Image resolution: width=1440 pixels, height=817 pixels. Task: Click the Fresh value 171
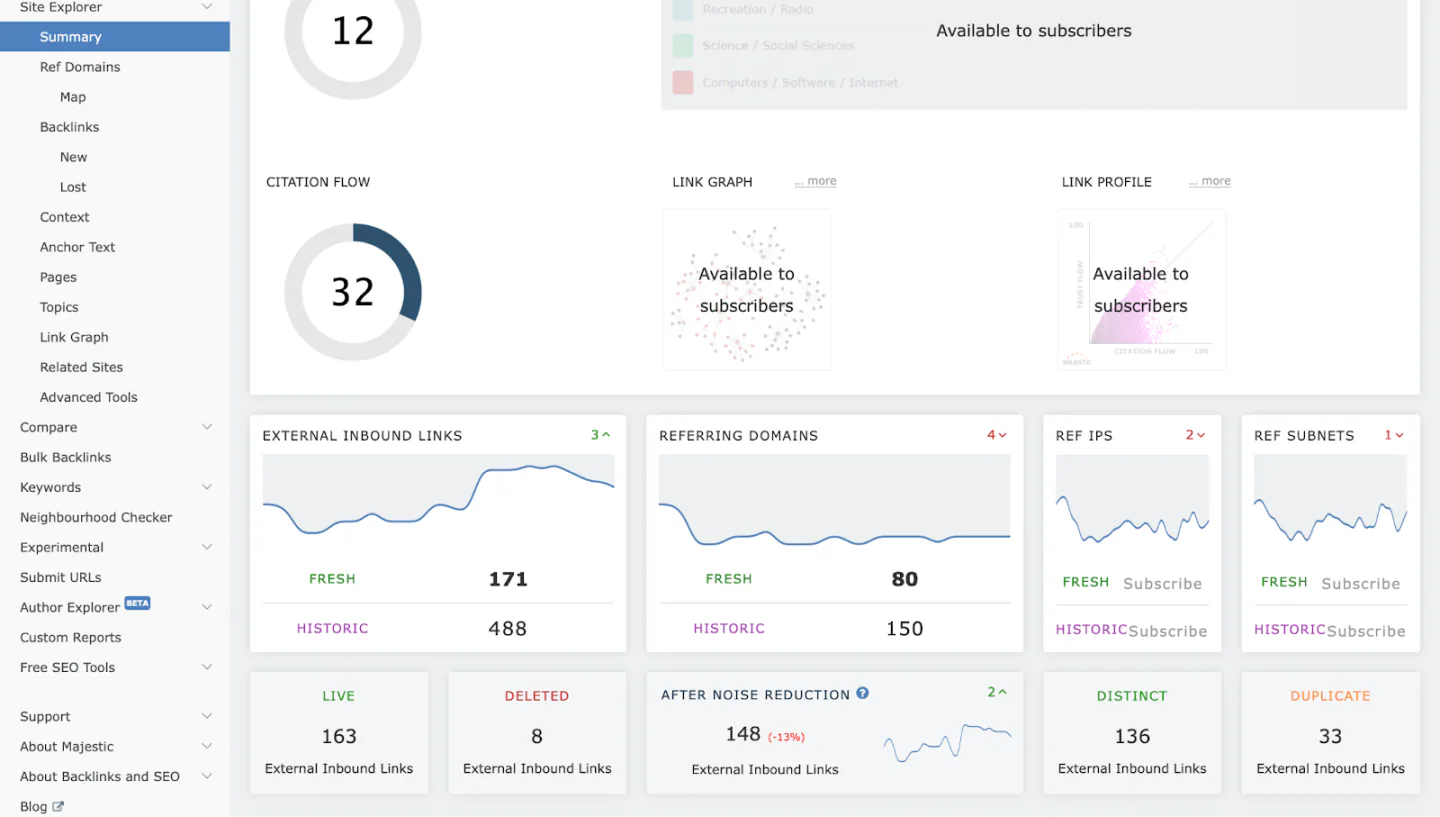click(508, 579)
